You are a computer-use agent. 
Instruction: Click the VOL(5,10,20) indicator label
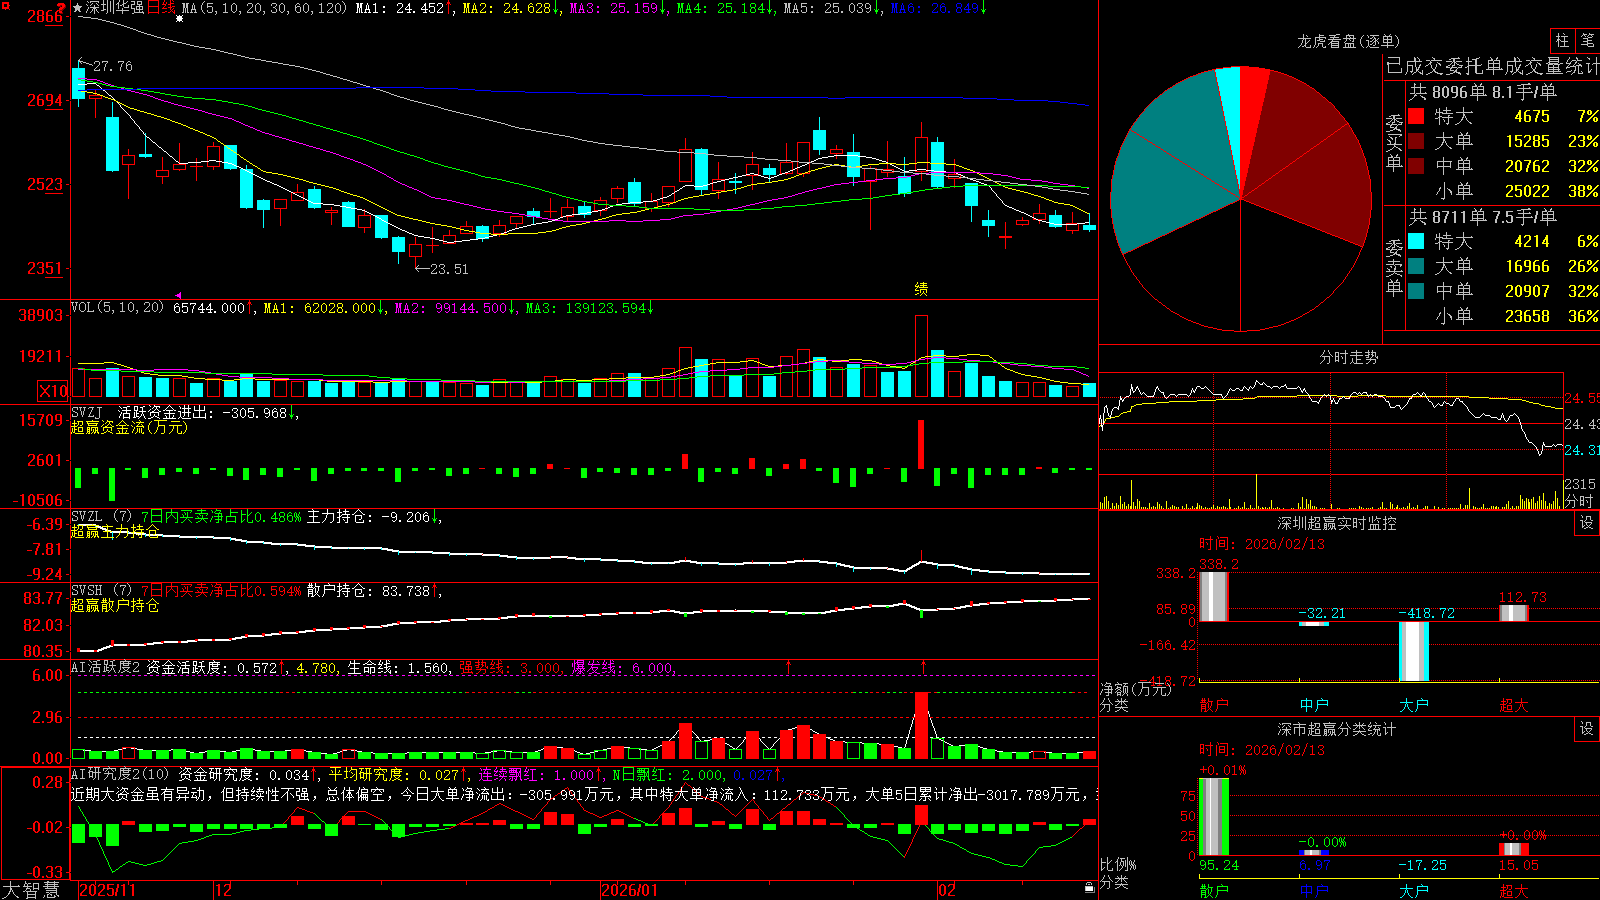point(118,307)
